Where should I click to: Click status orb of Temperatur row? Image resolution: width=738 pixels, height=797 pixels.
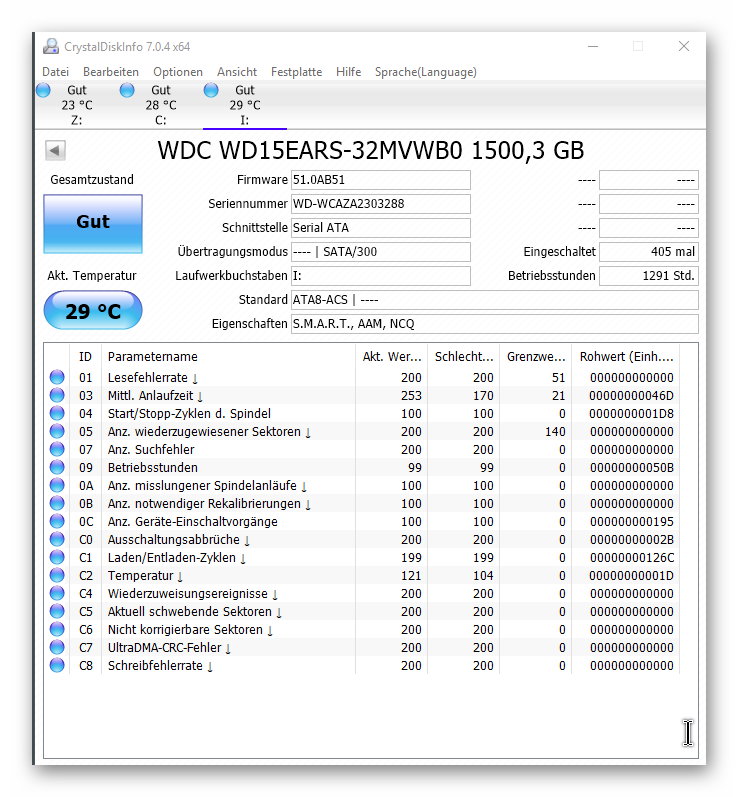57,575
